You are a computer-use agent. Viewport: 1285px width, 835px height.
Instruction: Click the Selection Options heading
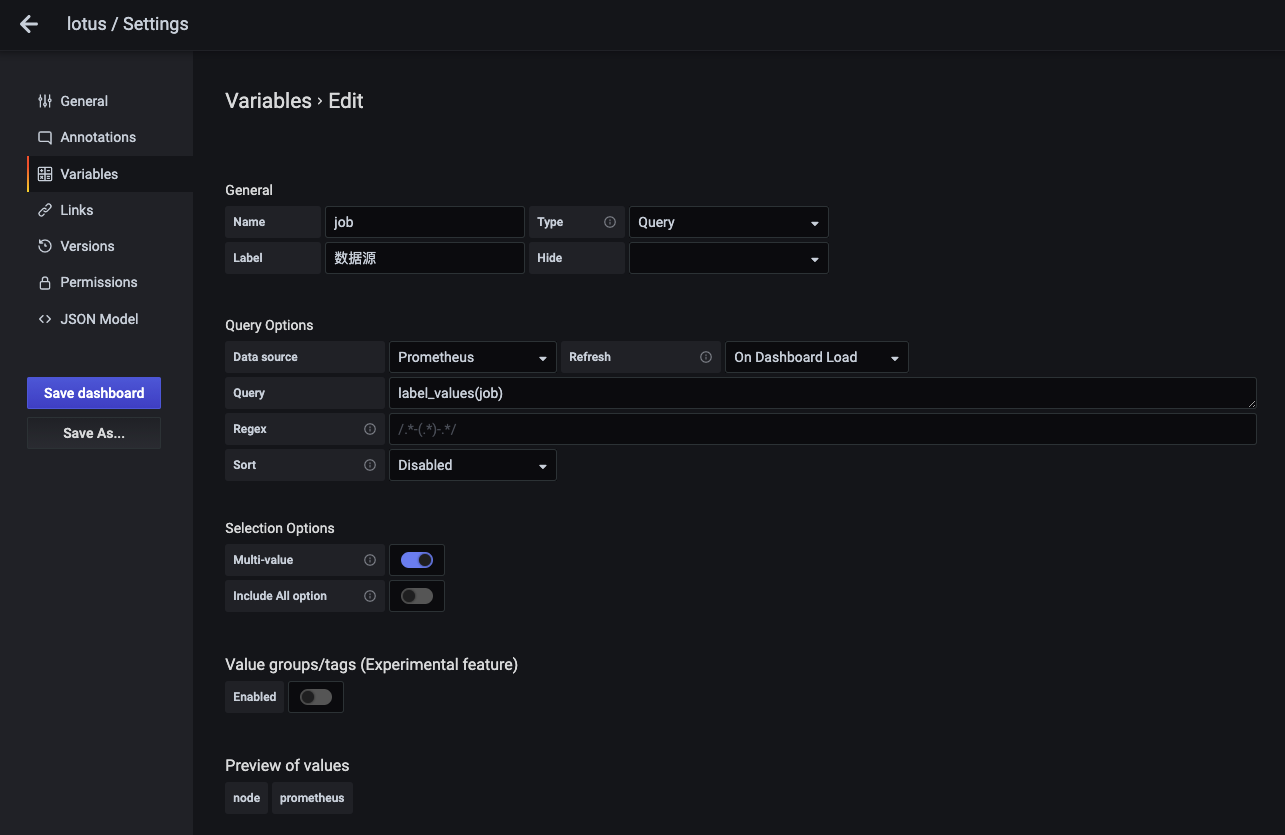coord(280,528)
